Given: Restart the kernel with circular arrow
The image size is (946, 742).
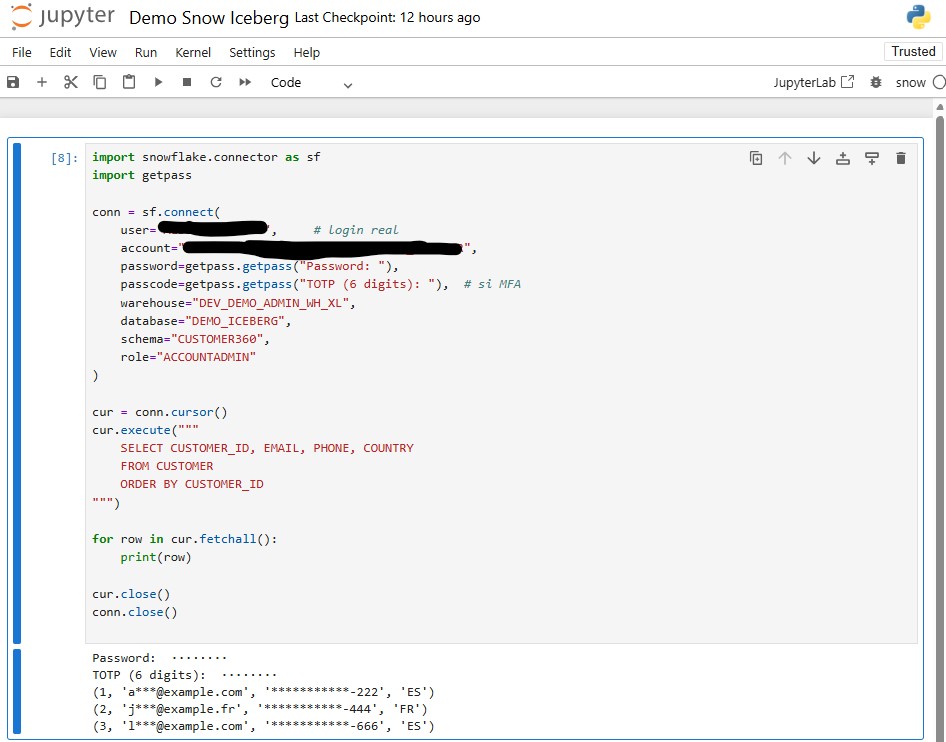Looking at the screenshot, I should (x=216, y=82).
